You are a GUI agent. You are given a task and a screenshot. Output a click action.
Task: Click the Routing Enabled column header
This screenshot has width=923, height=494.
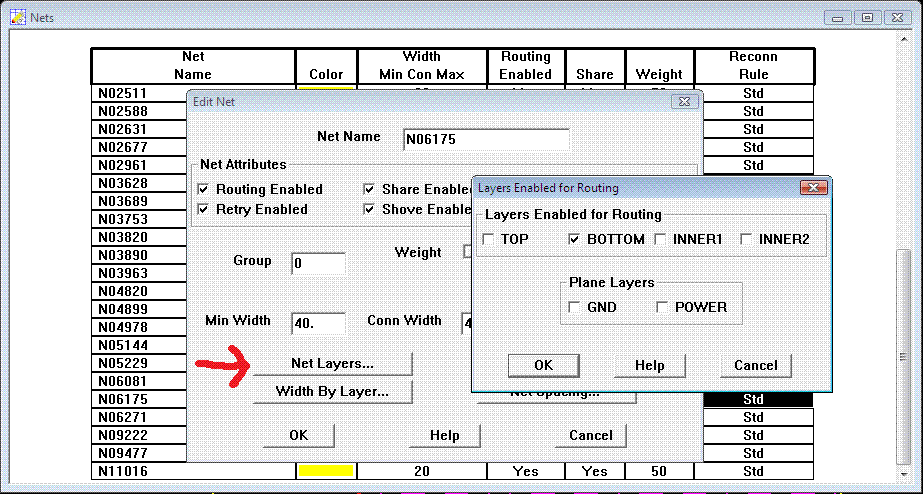tap(526, 66)
